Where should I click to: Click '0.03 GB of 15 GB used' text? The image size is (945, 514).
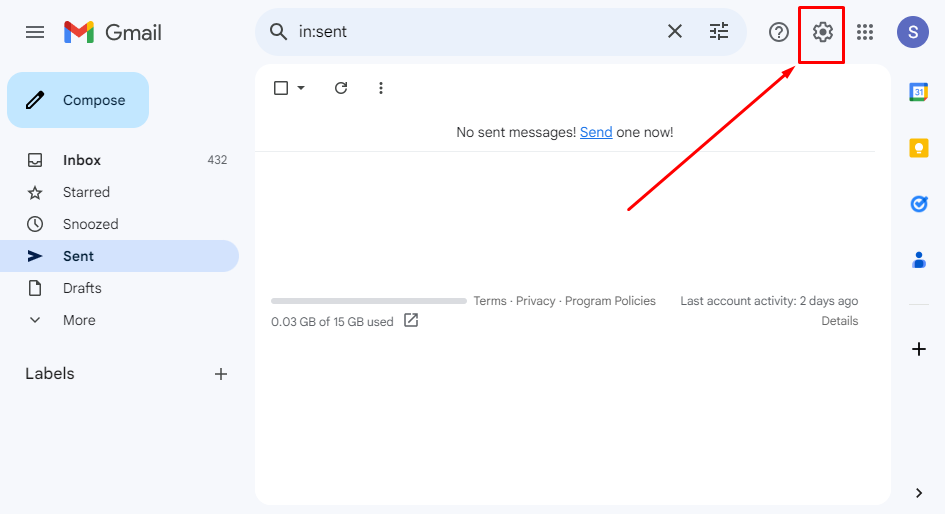332,322
